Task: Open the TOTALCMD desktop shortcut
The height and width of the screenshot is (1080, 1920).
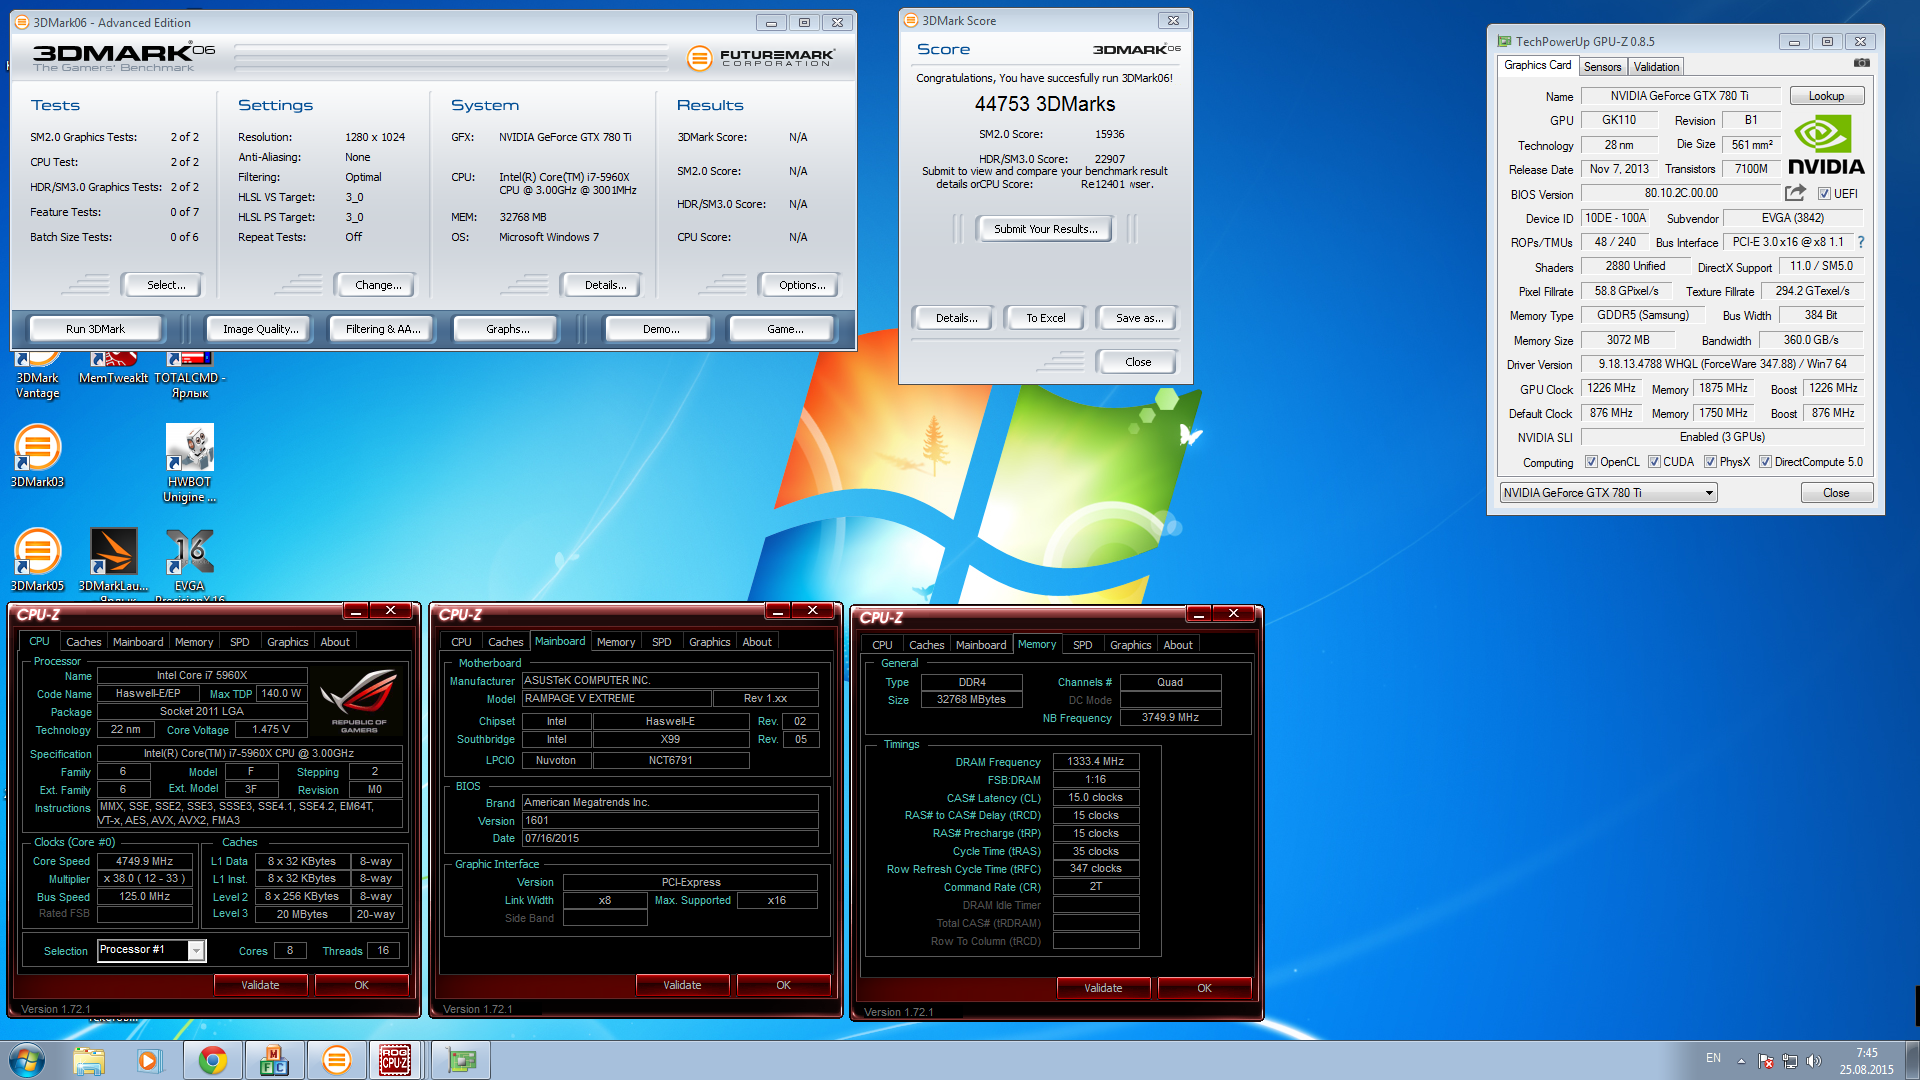Action: click(189, 376)
